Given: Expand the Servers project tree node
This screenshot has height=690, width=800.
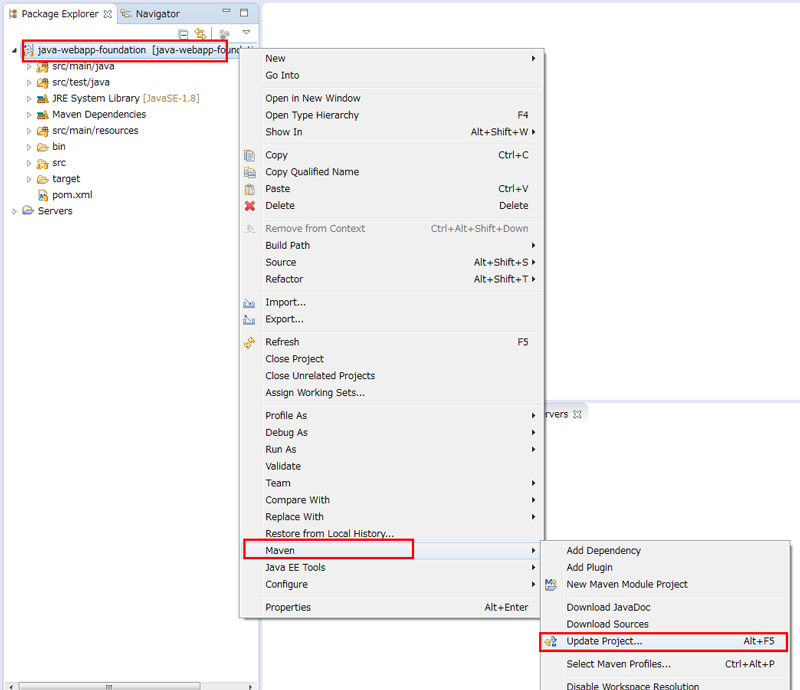Looking at the screenshot, I should (x=14, y=211).
